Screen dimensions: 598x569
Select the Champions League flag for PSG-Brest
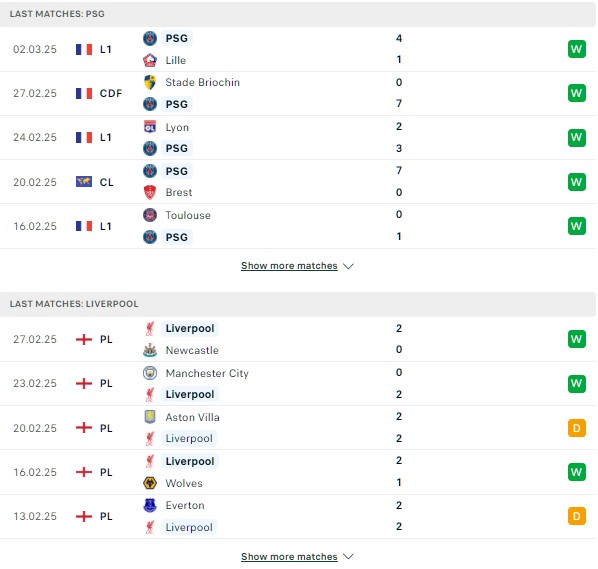point(84,182)
